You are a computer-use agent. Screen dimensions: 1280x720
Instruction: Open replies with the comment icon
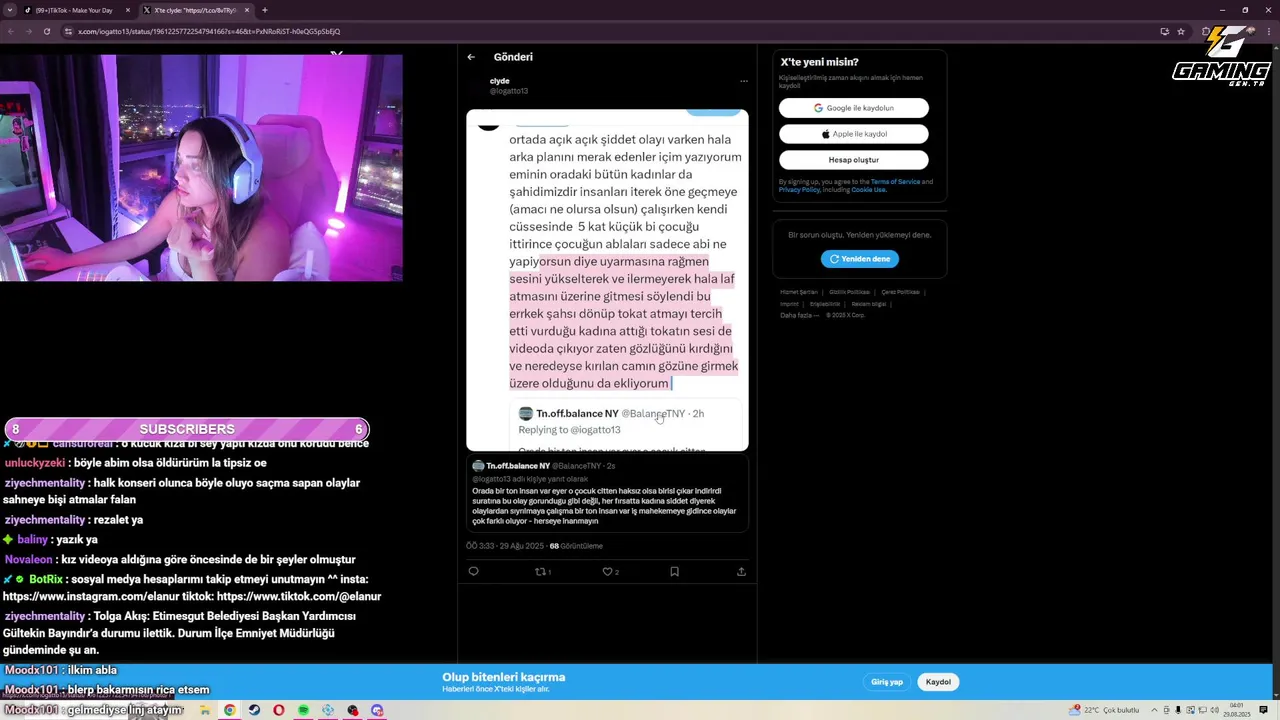click(473, 572)
